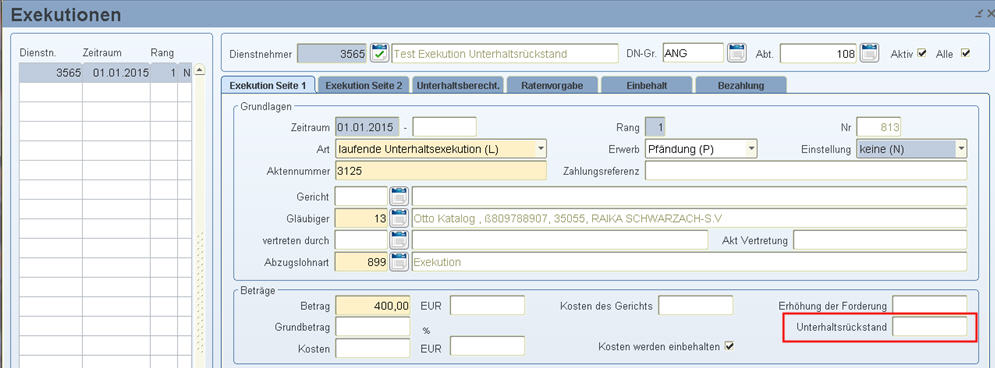The image size is (995, 368).
Task: Click the Zeitraum start field 01.01.2015
Action: point(367,127)
